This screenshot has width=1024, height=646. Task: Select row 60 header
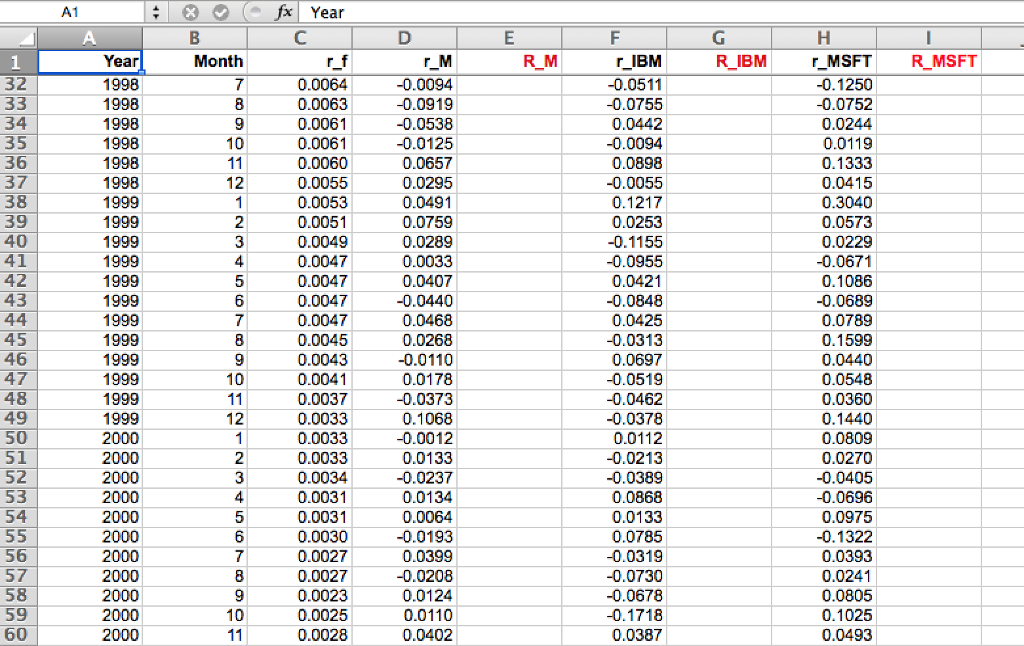point(18,635)
